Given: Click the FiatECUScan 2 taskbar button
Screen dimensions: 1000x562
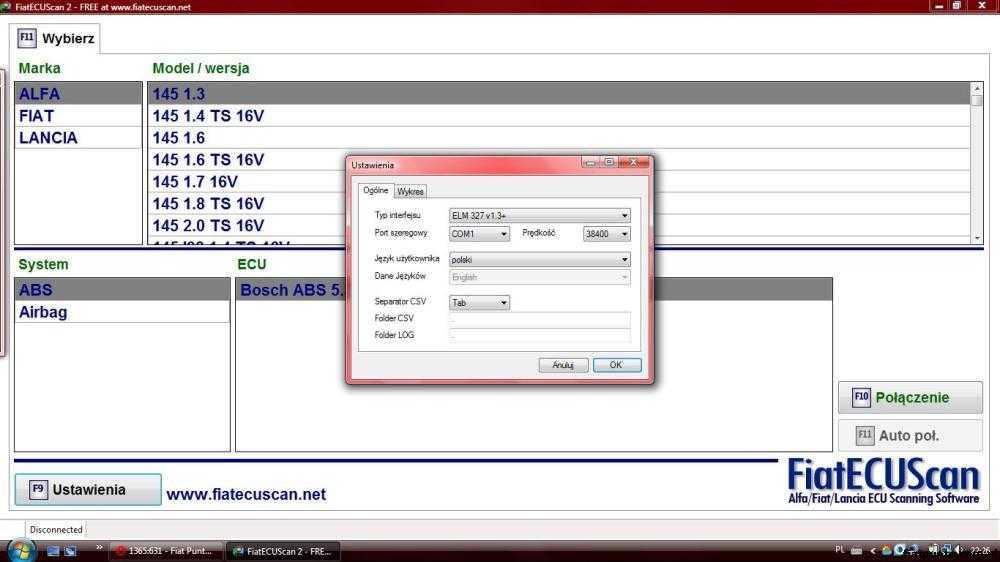Looking at the screenshot, I should [x=283, y=551].
